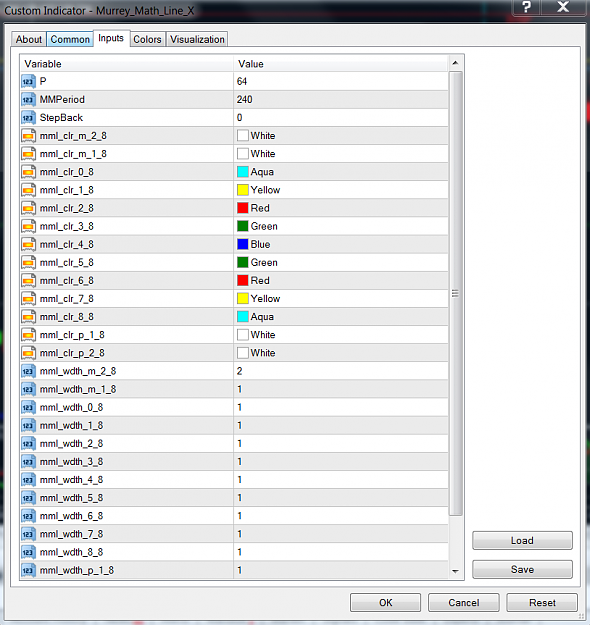Viewport: 590px width, 625px height.
Task: Click the integer icon beside mml_wdth_4_8
Action: click(28, 480)
